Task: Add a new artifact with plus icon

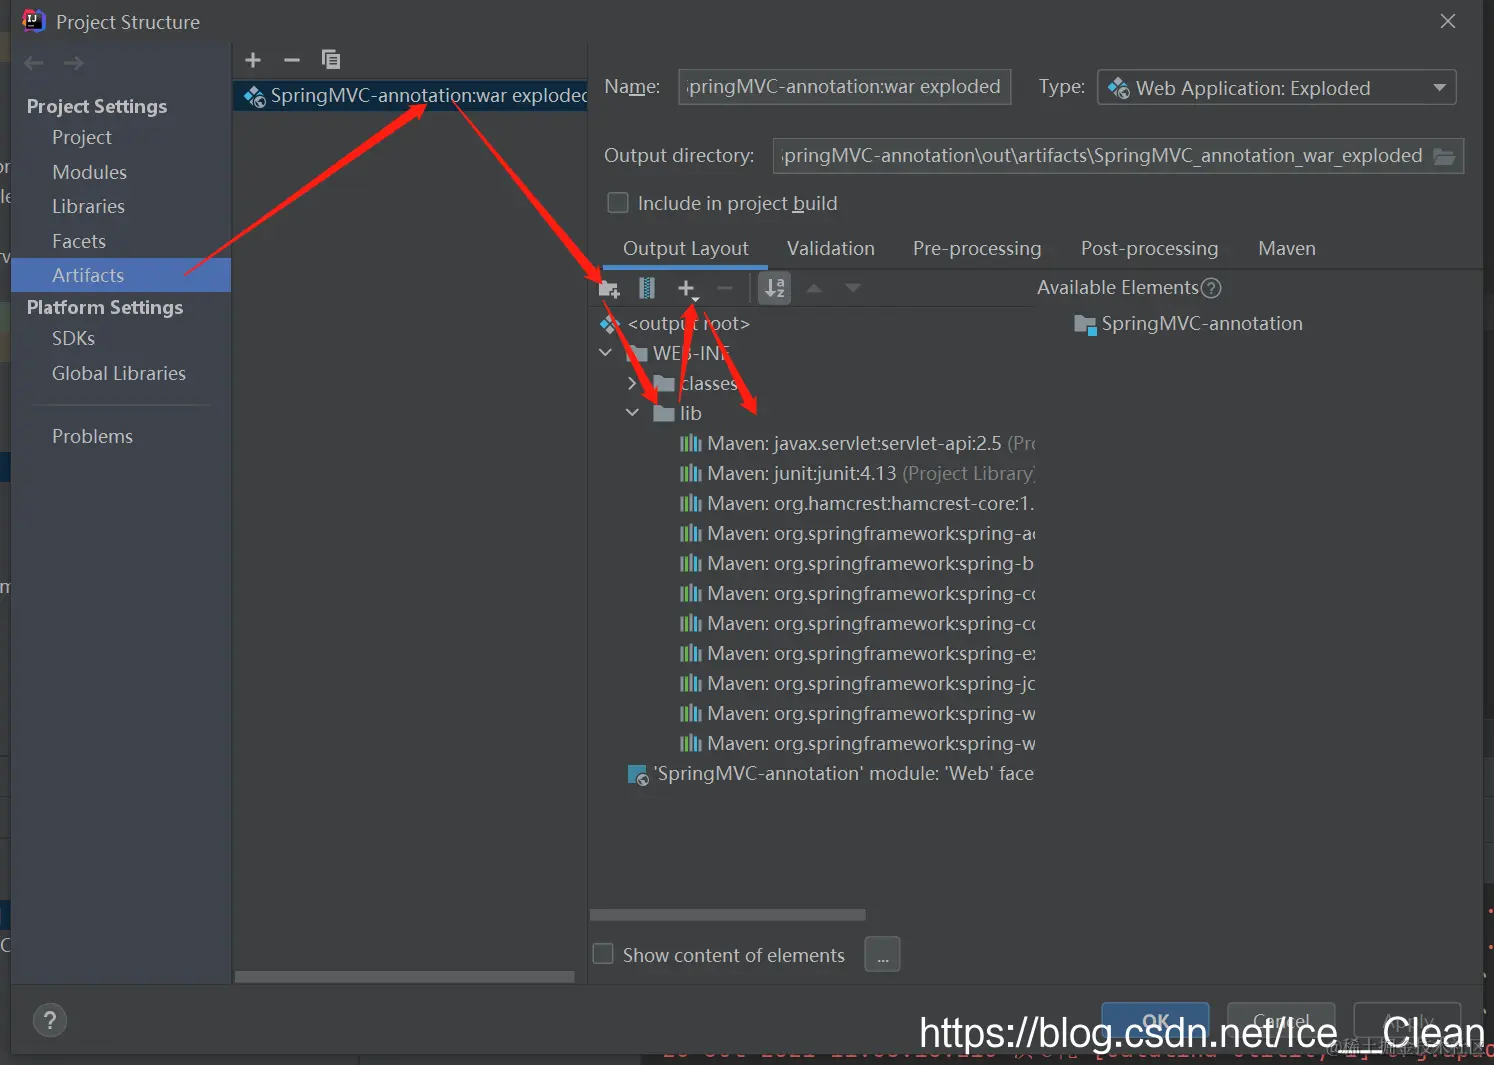Action: pyautogui.click(x=253, y=60)
